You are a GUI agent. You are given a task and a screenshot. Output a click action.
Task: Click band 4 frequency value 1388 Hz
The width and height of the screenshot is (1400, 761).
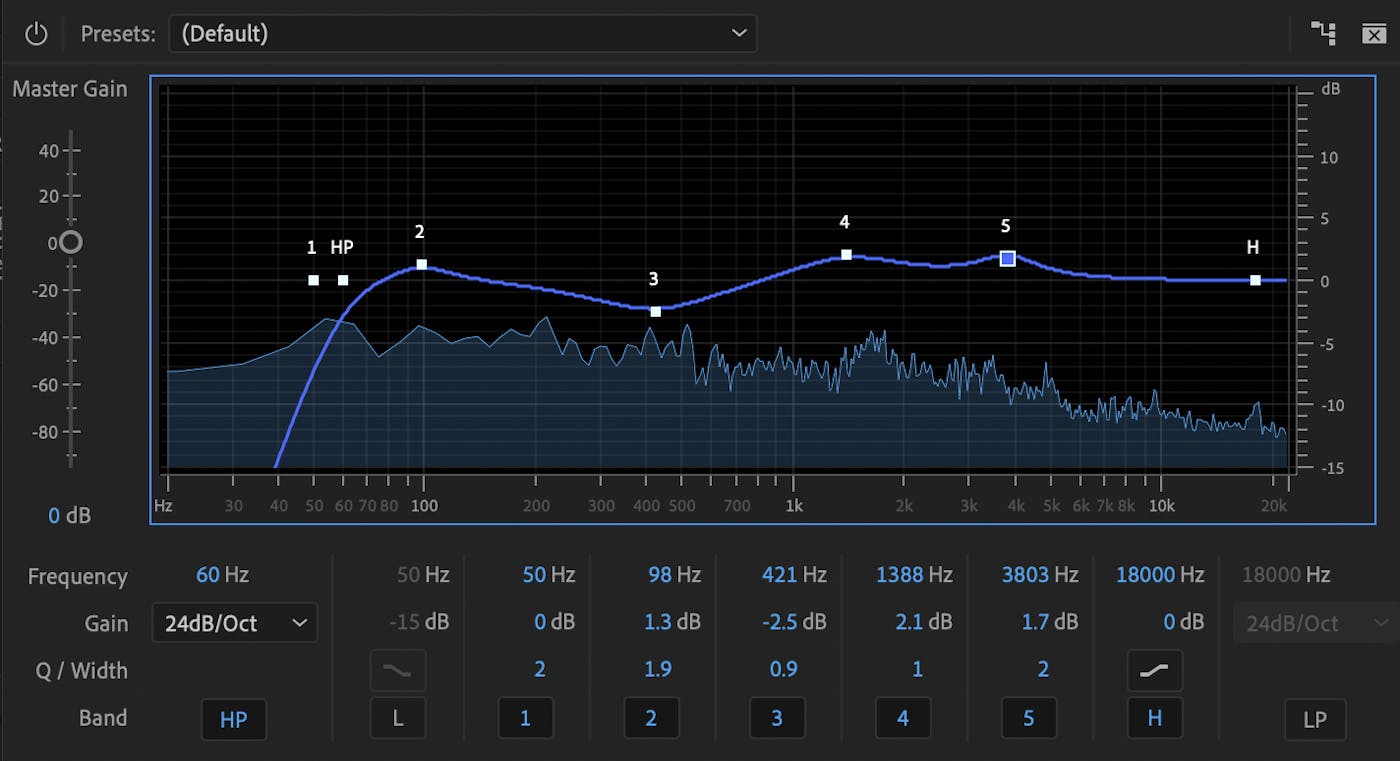click(915, 575)
